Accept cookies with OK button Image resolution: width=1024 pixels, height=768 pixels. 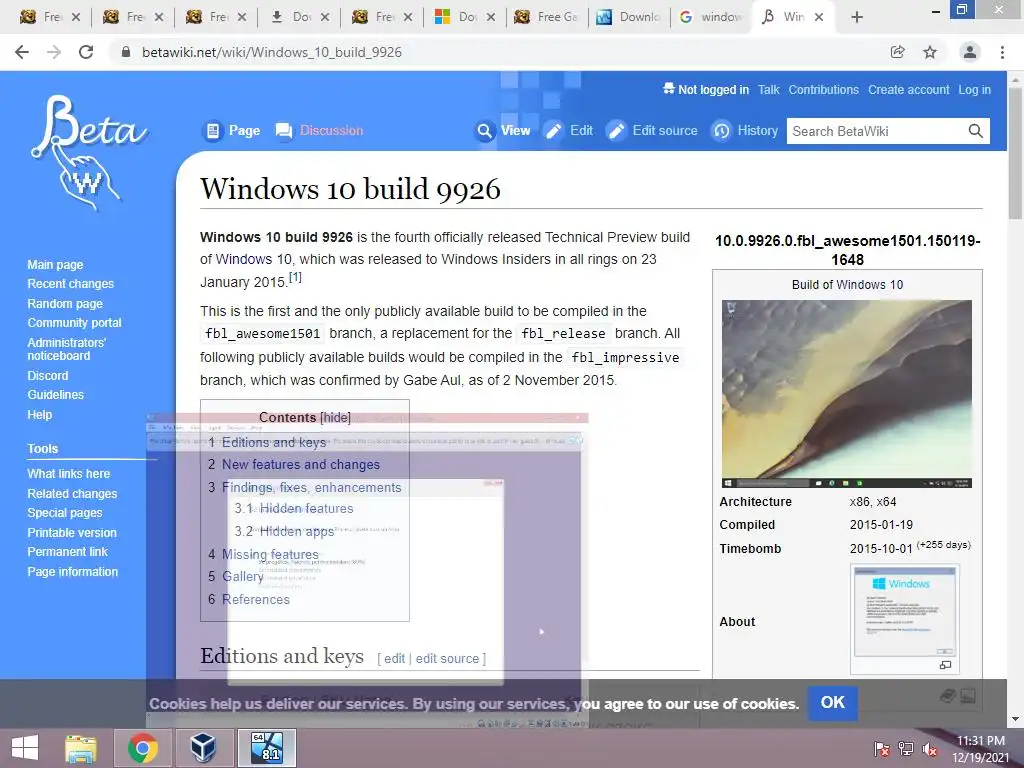click(x=833, y=703)
